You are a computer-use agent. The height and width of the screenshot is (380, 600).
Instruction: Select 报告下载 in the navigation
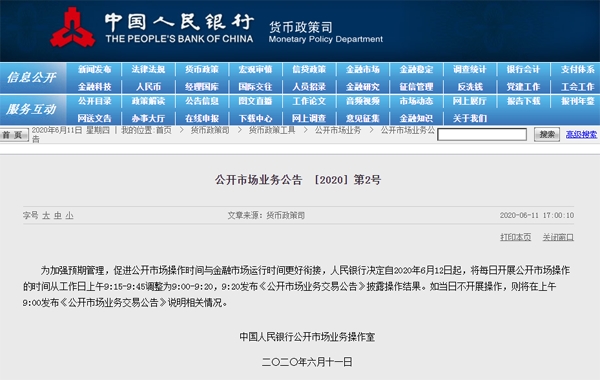pyautogui.click(x=523, y=101)
